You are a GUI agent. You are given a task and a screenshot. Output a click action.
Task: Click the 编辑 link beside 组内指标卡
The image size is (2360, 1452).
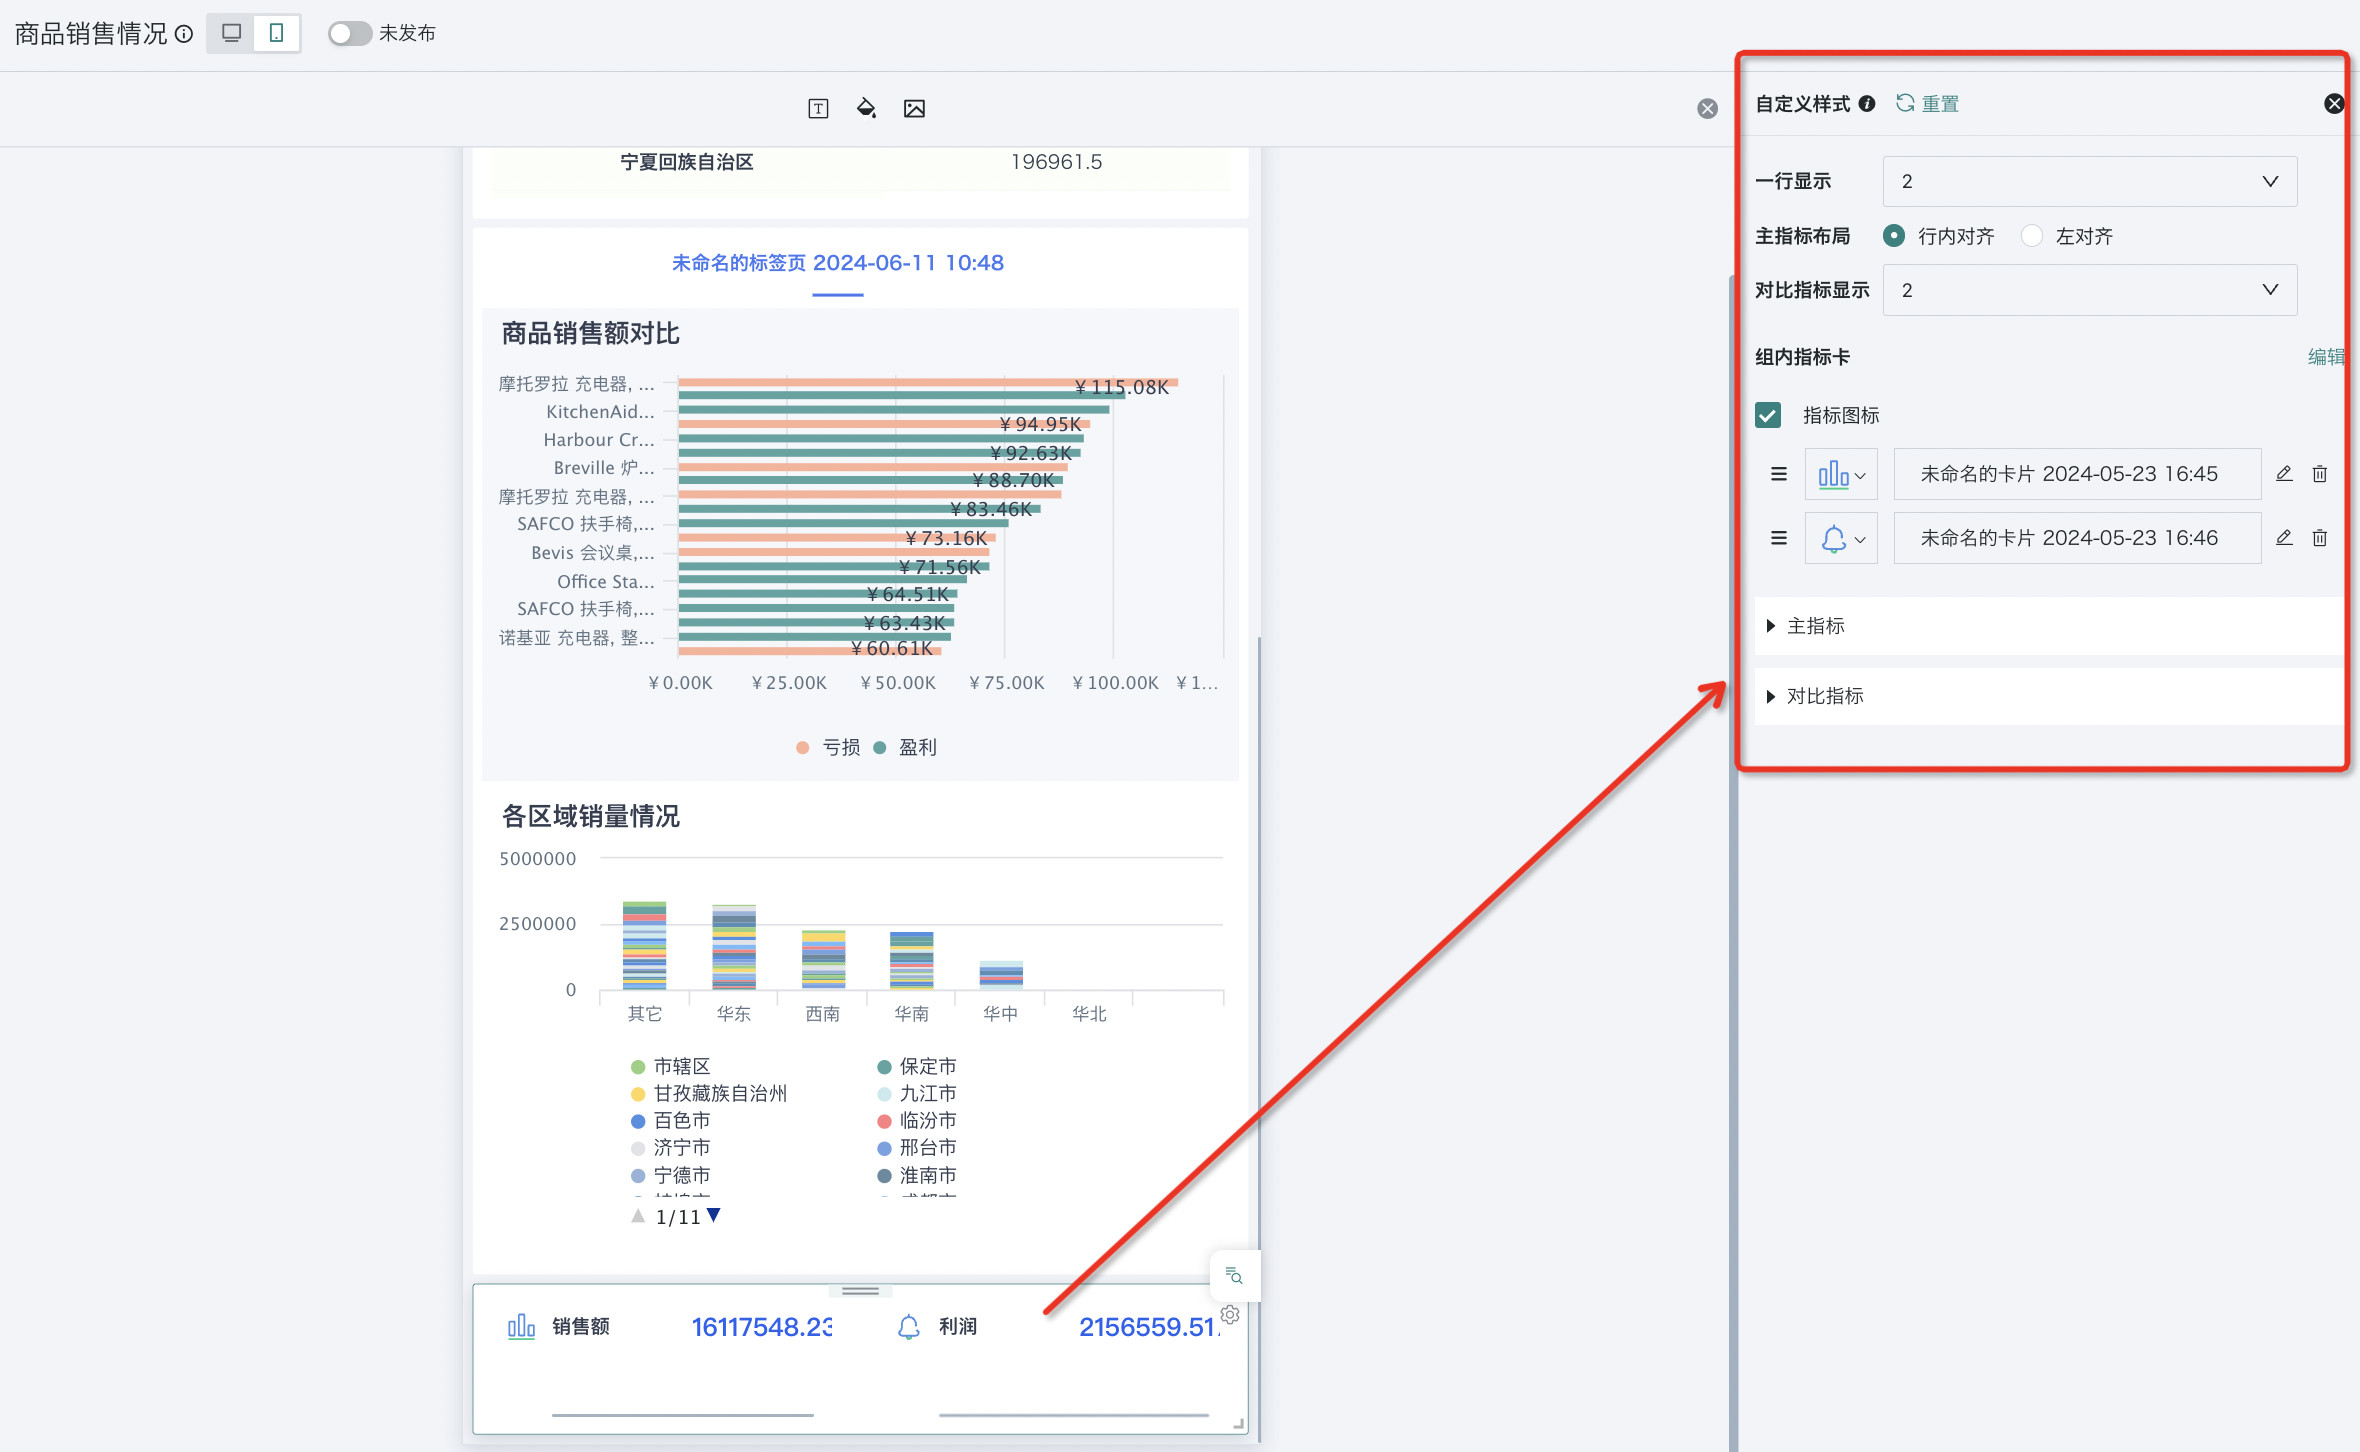[2326, 357]
